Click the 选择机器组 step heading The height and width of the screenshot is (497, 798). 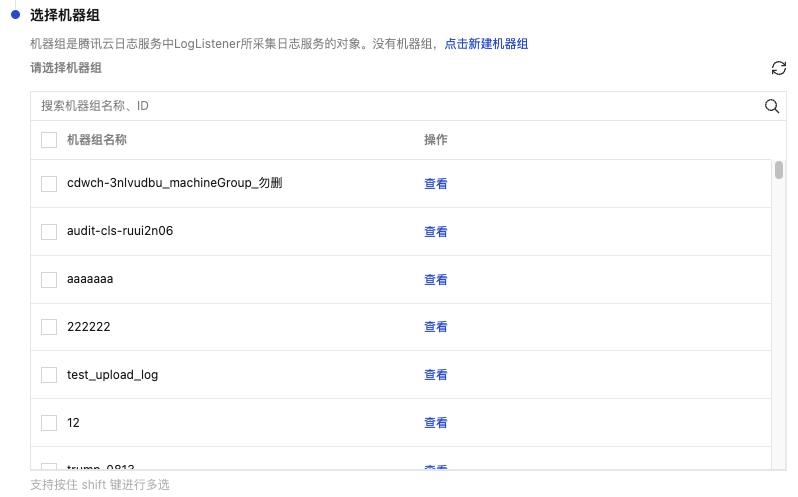[x=65, y=15]
